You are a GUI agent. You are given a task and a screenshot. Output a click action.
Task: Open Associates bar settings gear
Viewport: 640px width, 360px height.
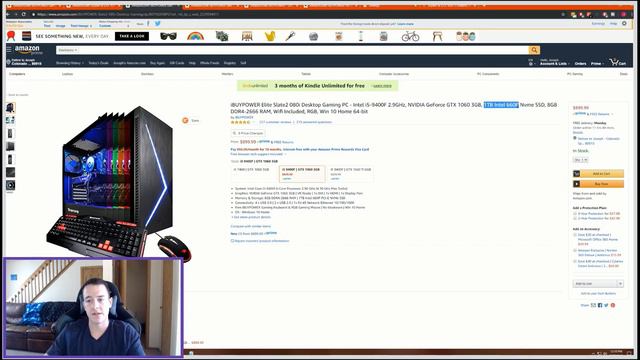(624, 24)
